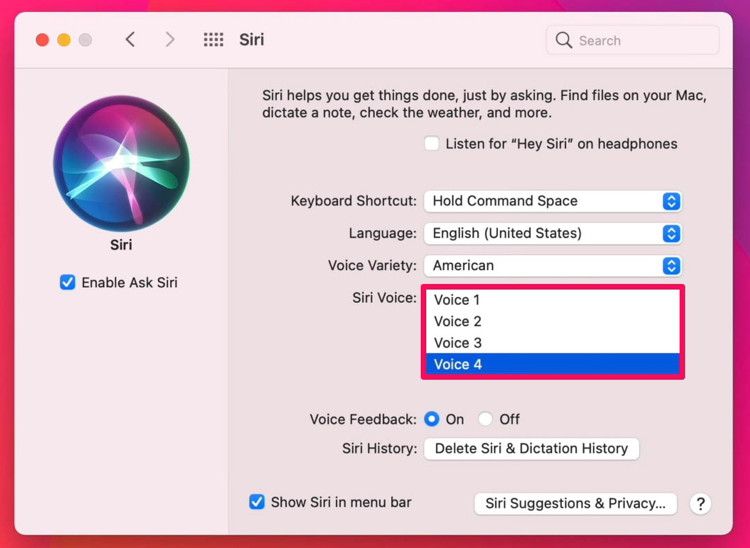750x548 pixels.
Task: Open help with the question mark button
Action: click(700, 504)
